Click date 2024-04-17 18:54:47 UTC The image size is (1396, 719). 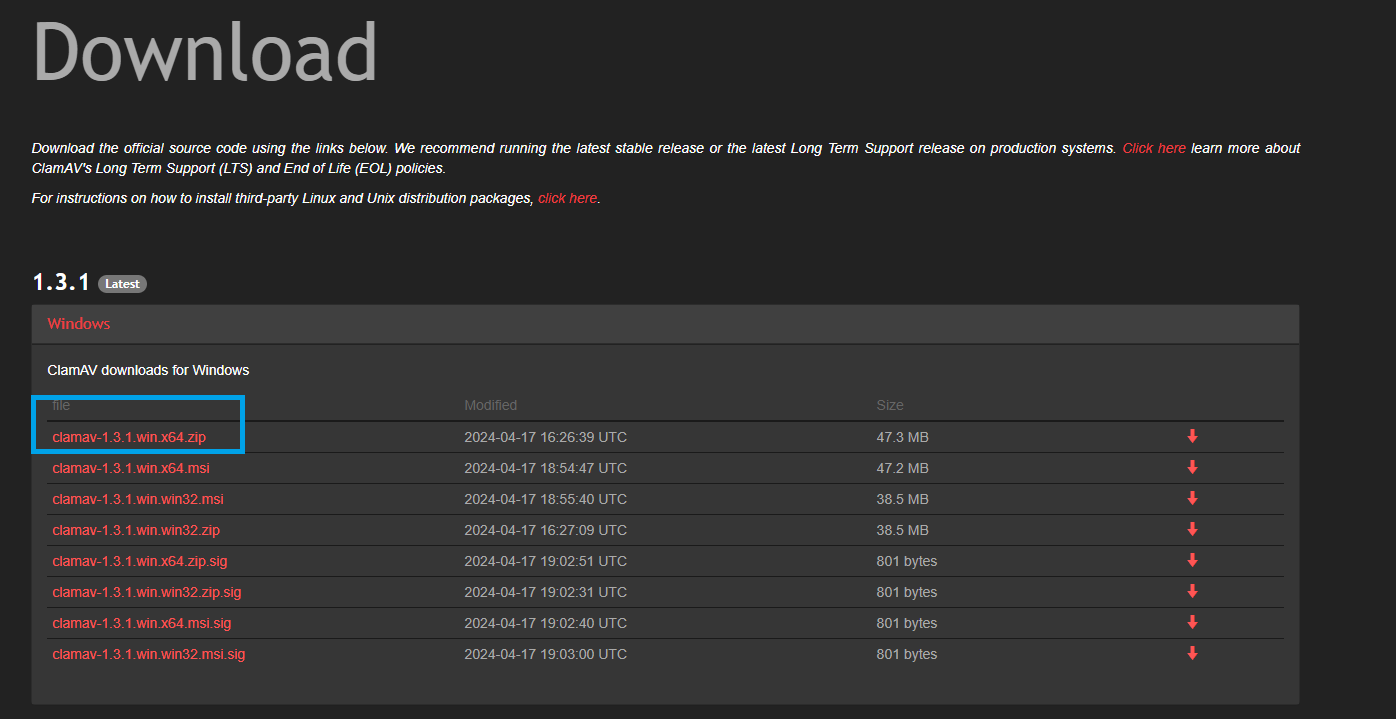click(x=545, y=468)
